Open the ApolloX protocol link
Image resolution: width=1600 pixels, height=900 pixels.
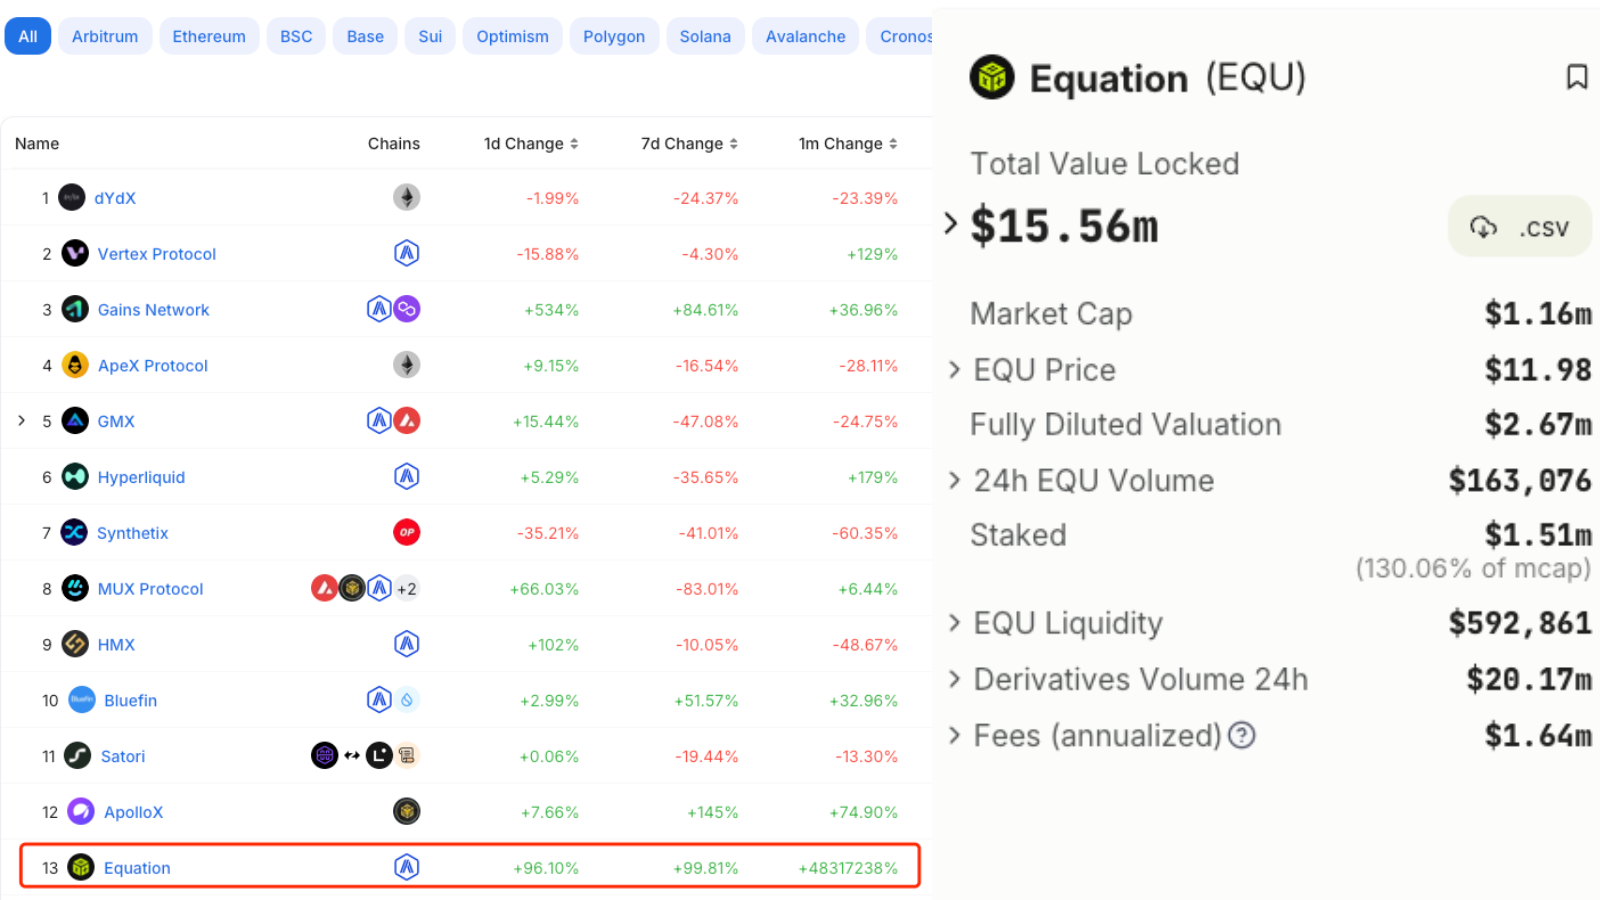click(133, 812)
